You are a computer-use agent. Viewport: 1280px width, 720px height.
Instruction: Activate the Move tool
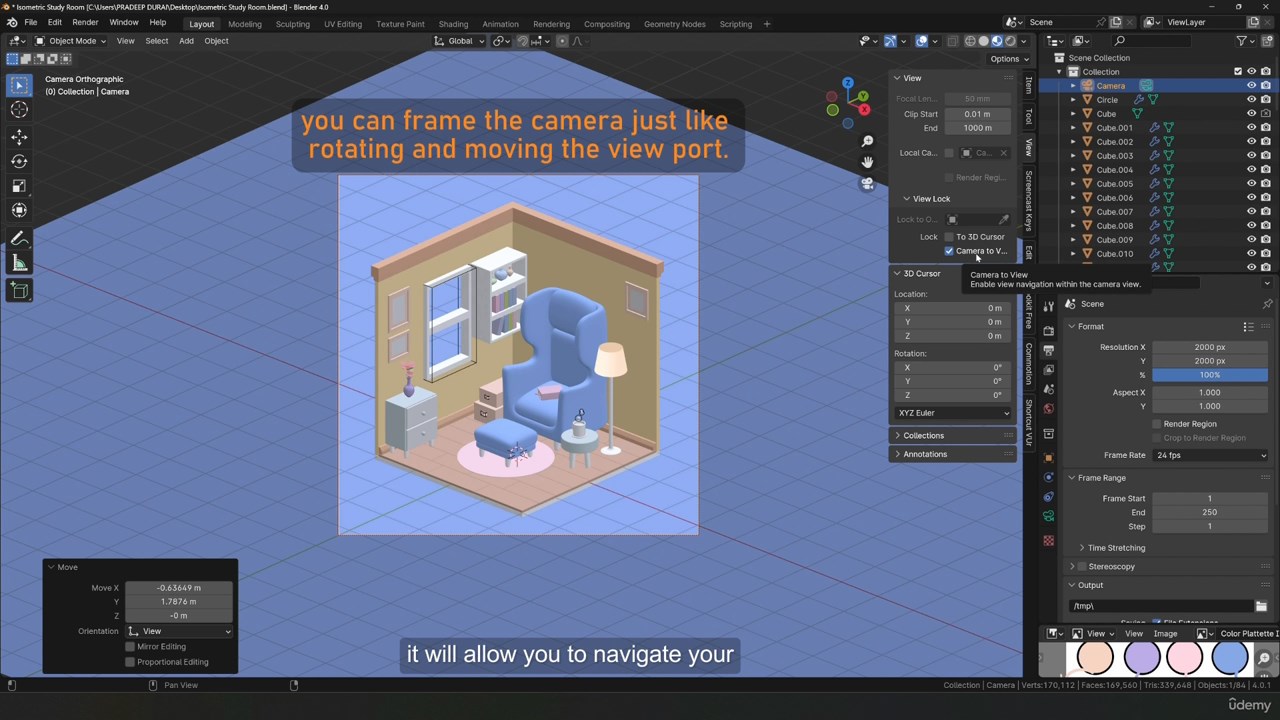click(x=19, y=136)
